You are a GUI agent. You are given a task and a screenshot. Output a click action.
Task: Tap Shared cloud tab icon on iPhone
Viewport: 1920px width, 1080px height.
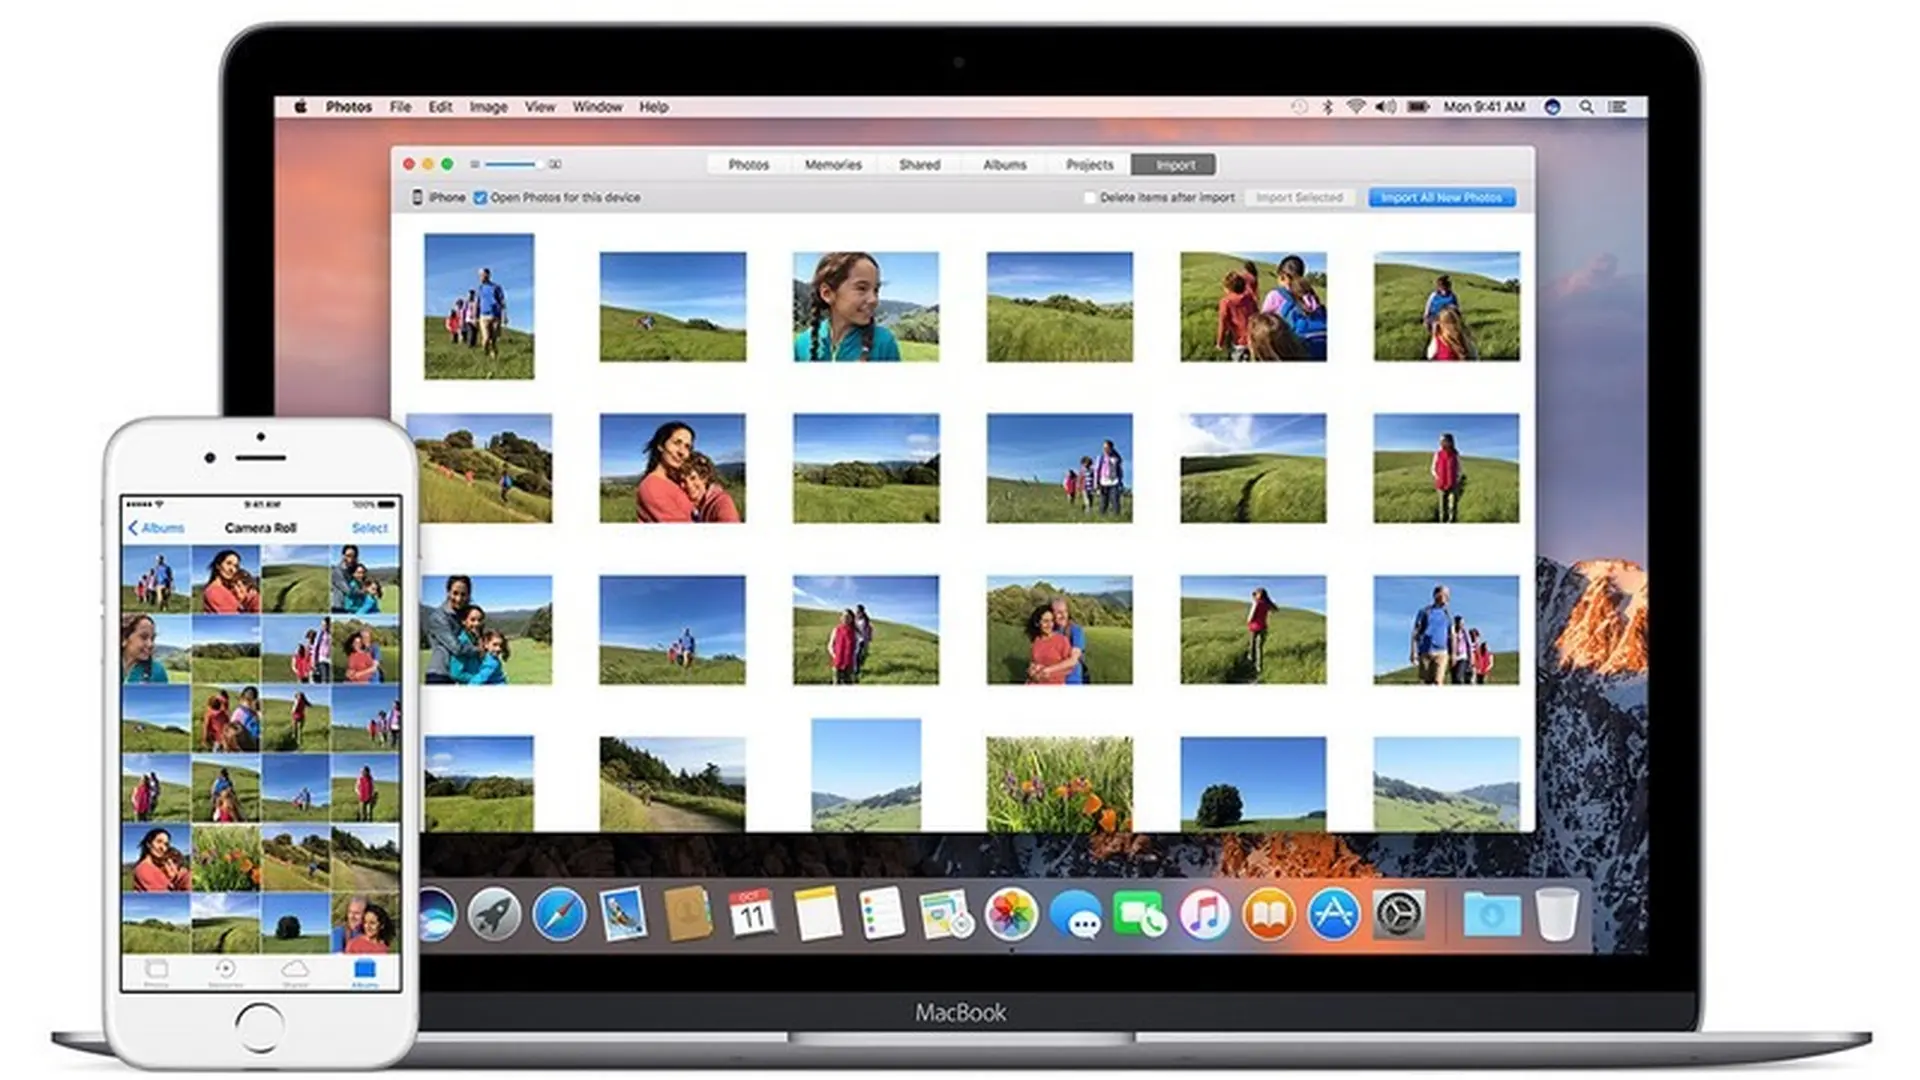(x=295, y=972)
